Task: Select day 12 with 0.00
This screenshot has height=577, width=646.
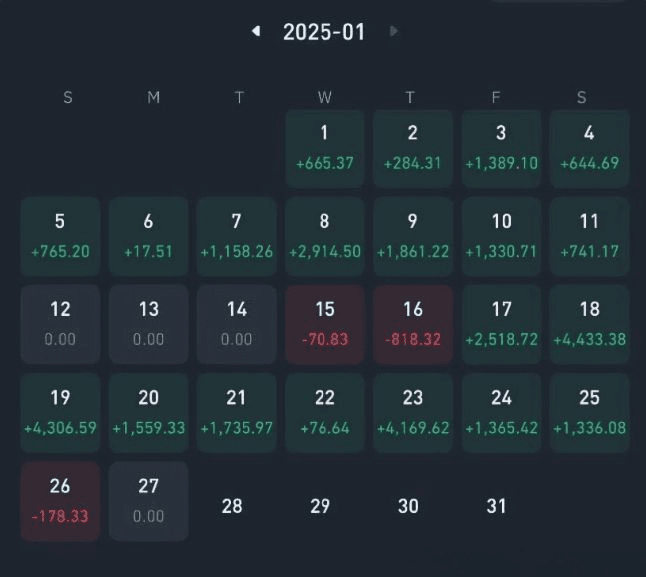Action: click(x=60, y=323)
